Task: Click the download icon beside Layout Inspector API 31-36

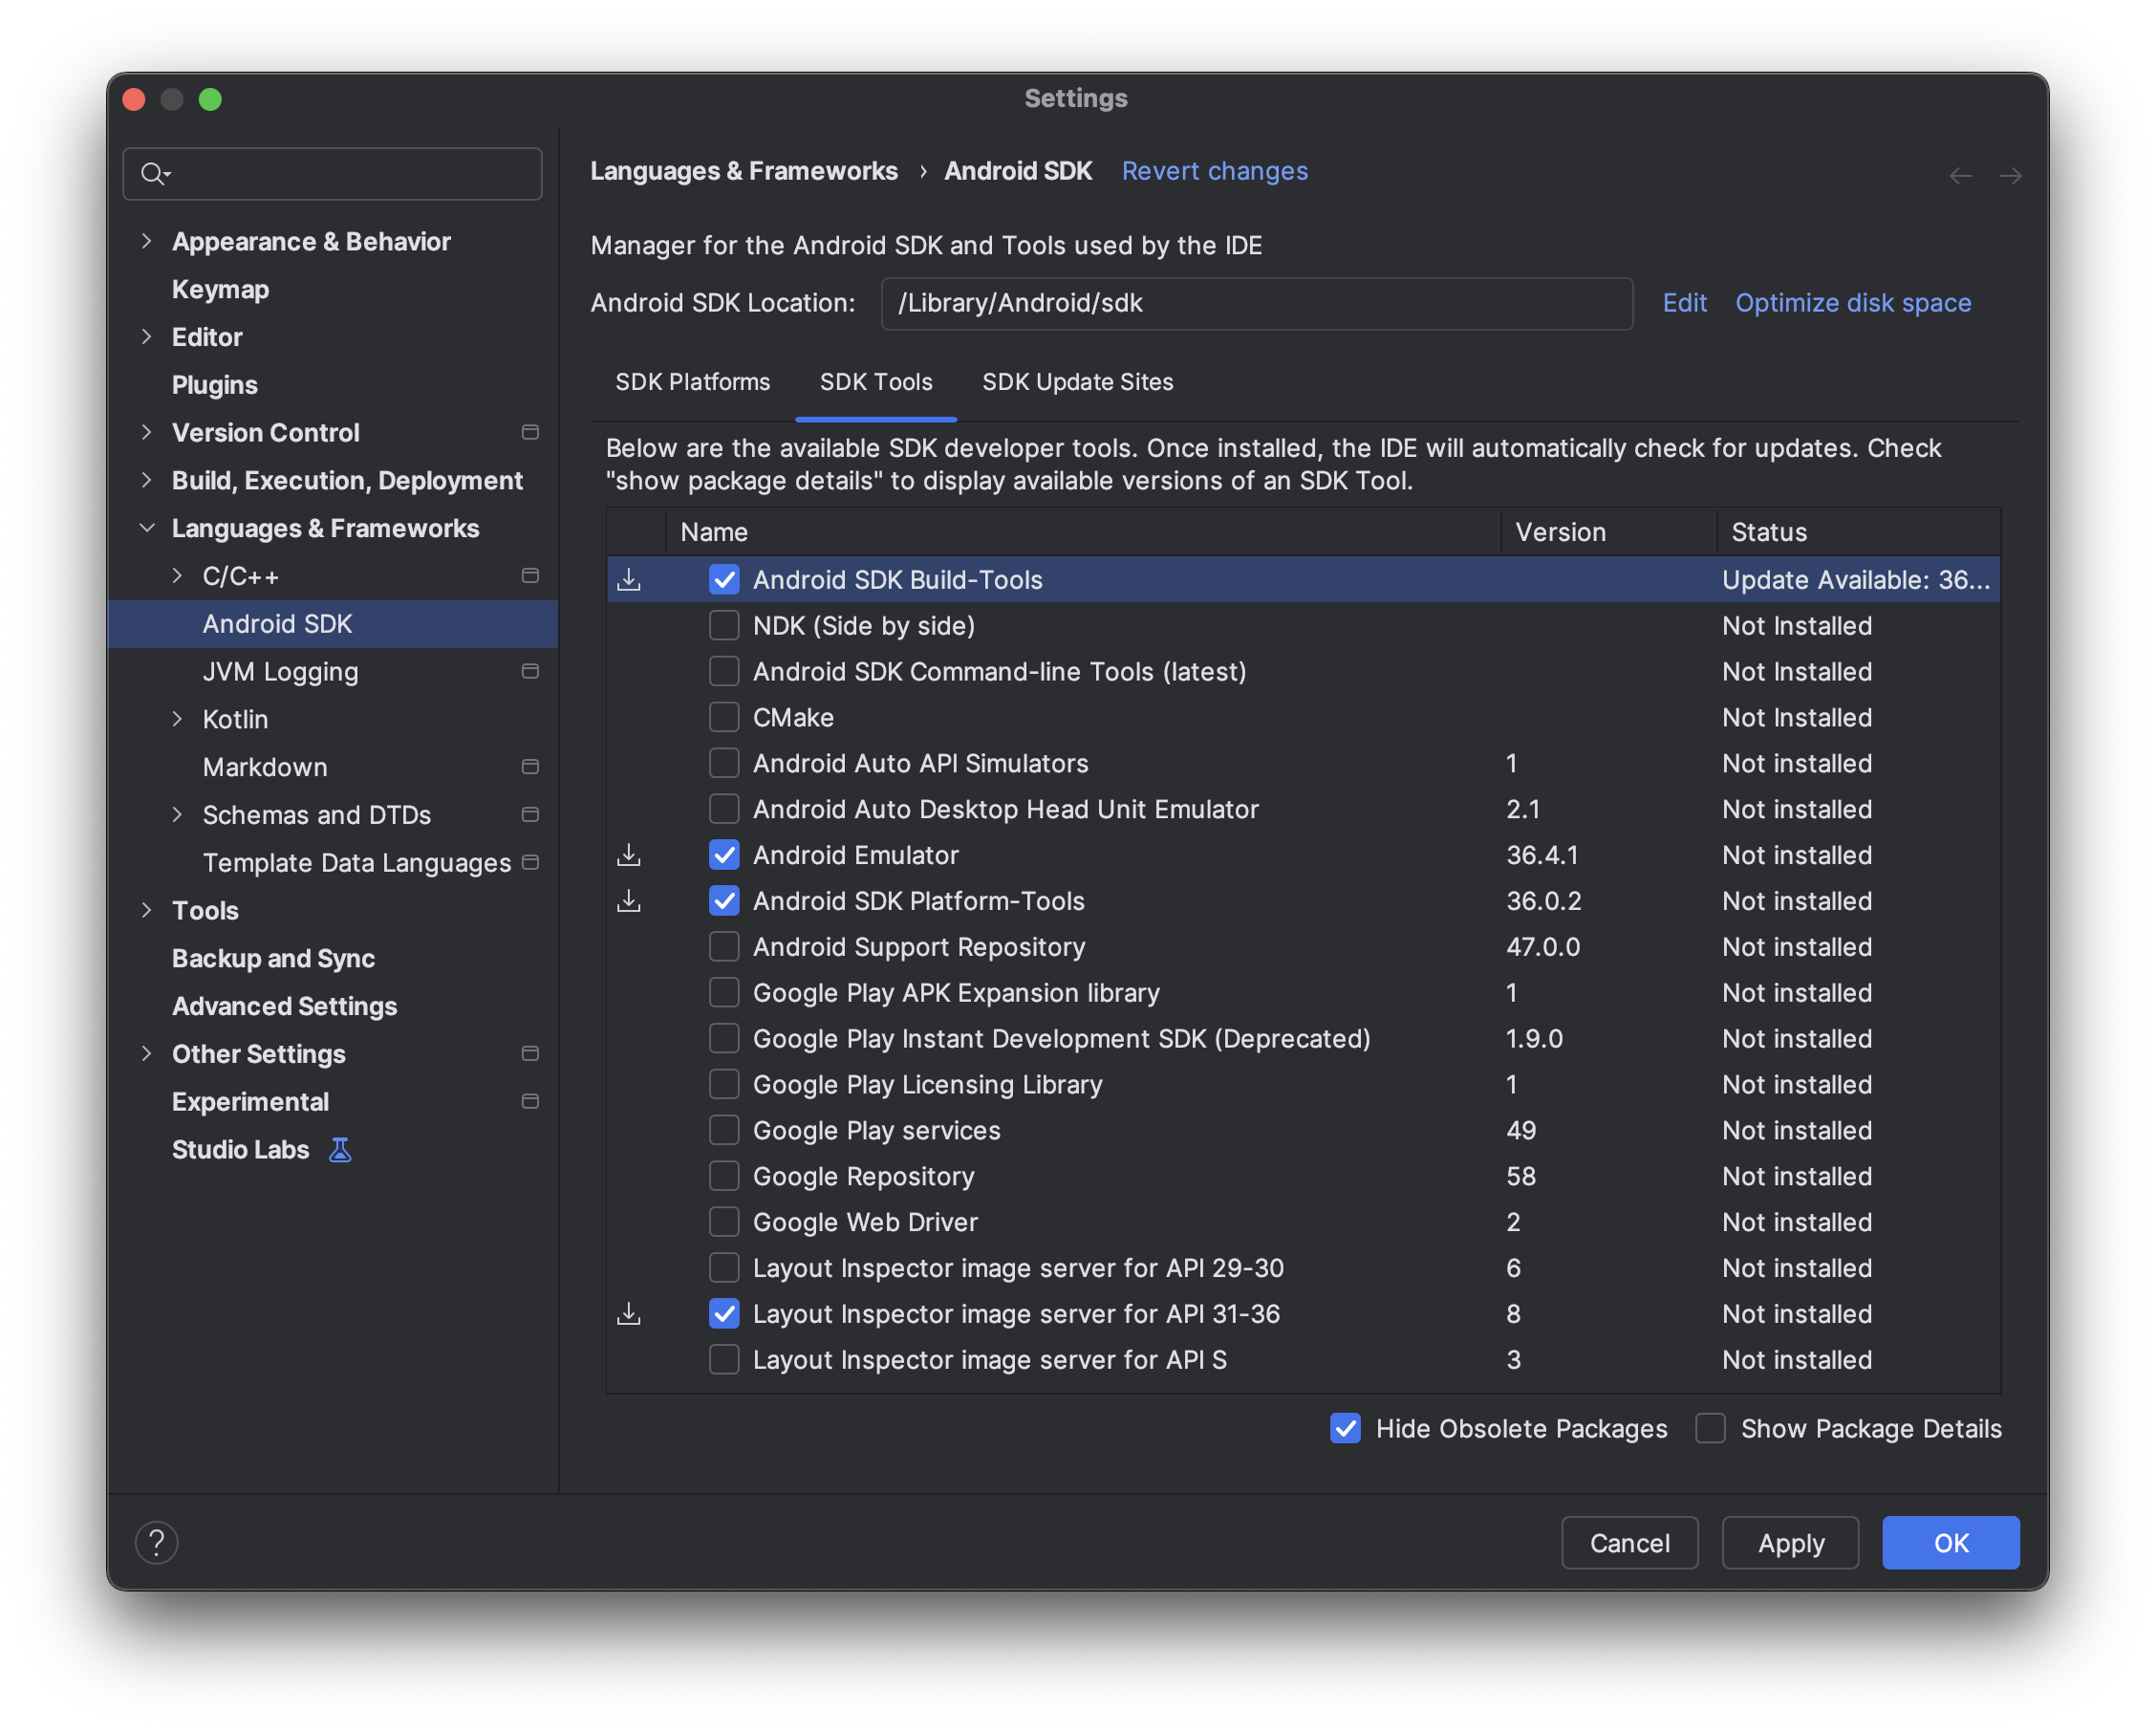Action: 629,1313
